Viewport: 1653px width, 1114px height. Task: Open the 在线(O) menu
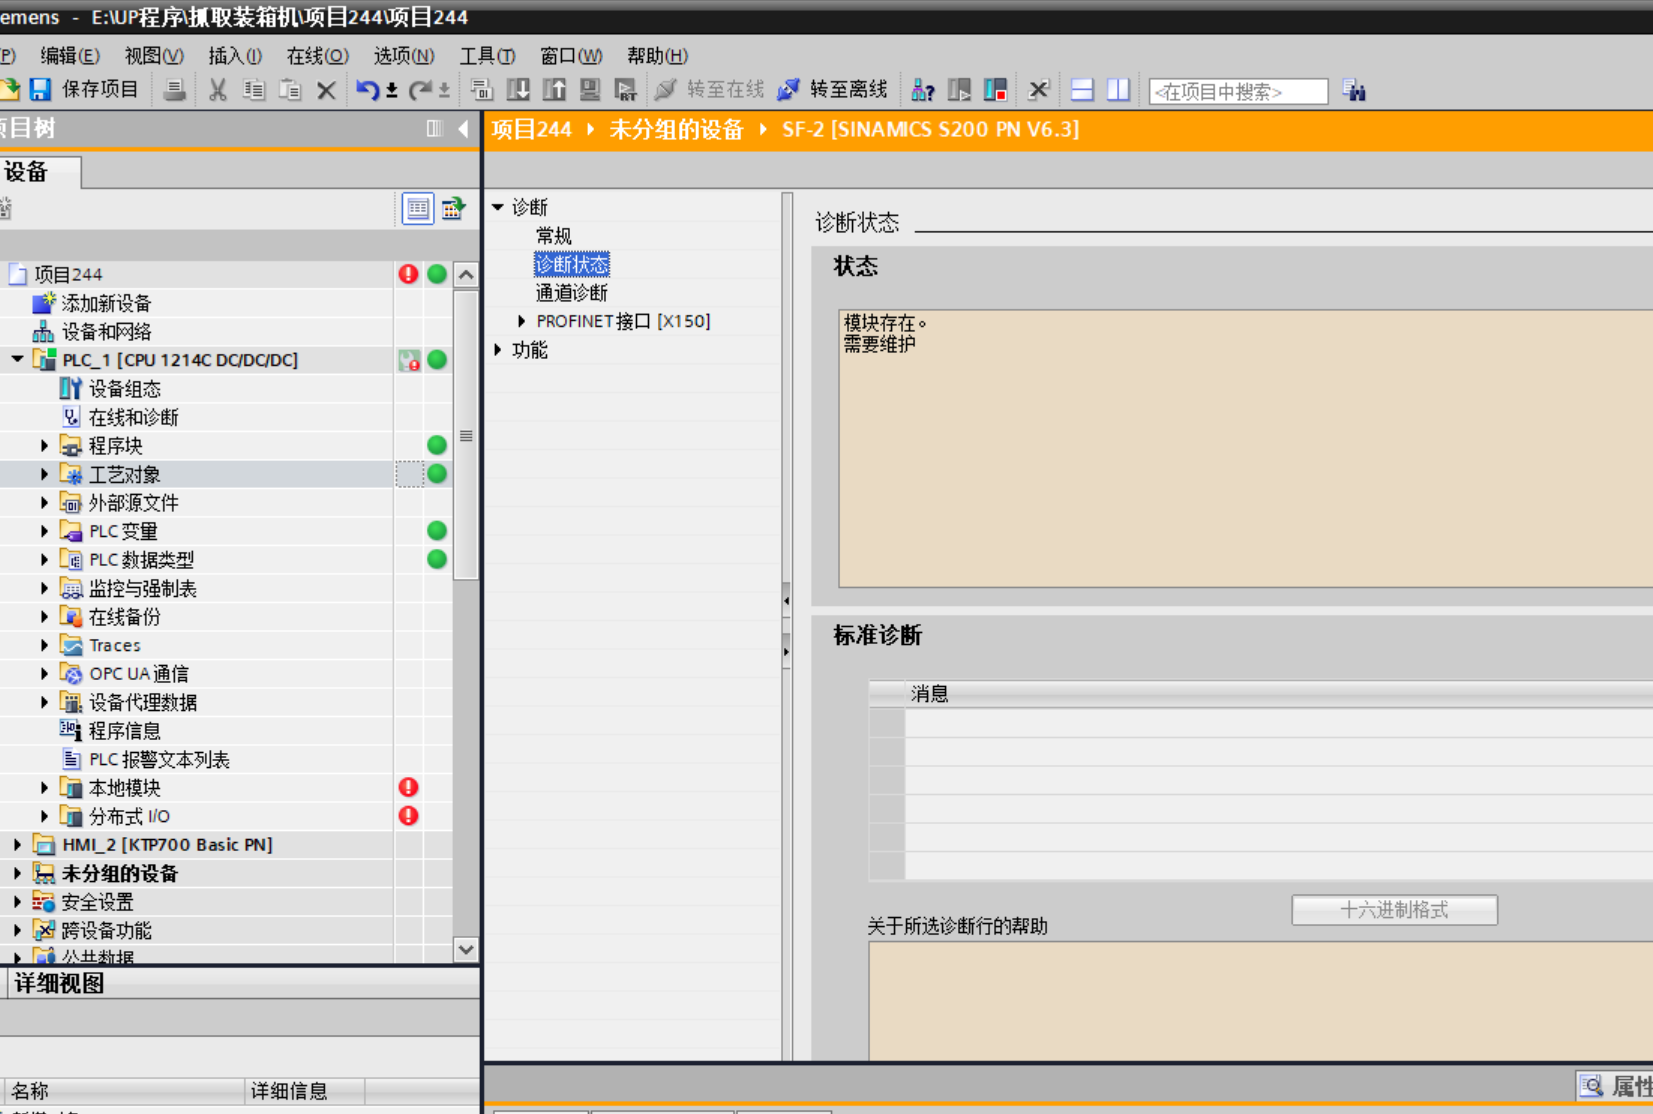click(x=317, y=56)
